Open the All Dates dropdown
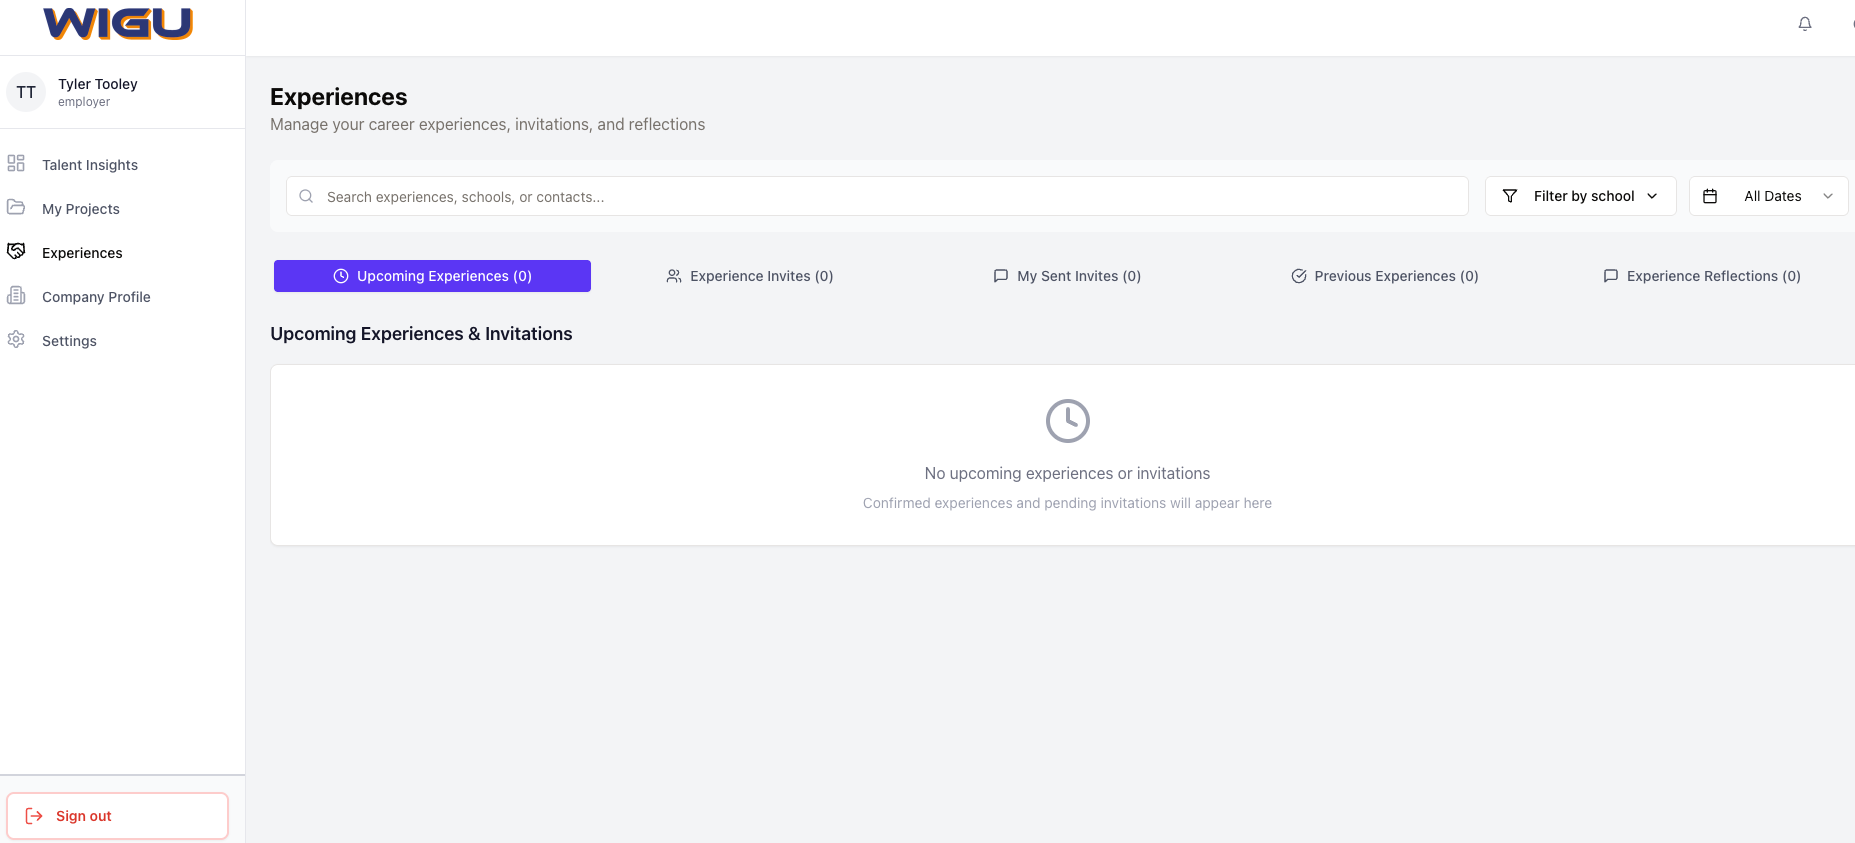The height and width of the screenshot is (843, 1855). pyautogui.click(x=1770, y=196)
